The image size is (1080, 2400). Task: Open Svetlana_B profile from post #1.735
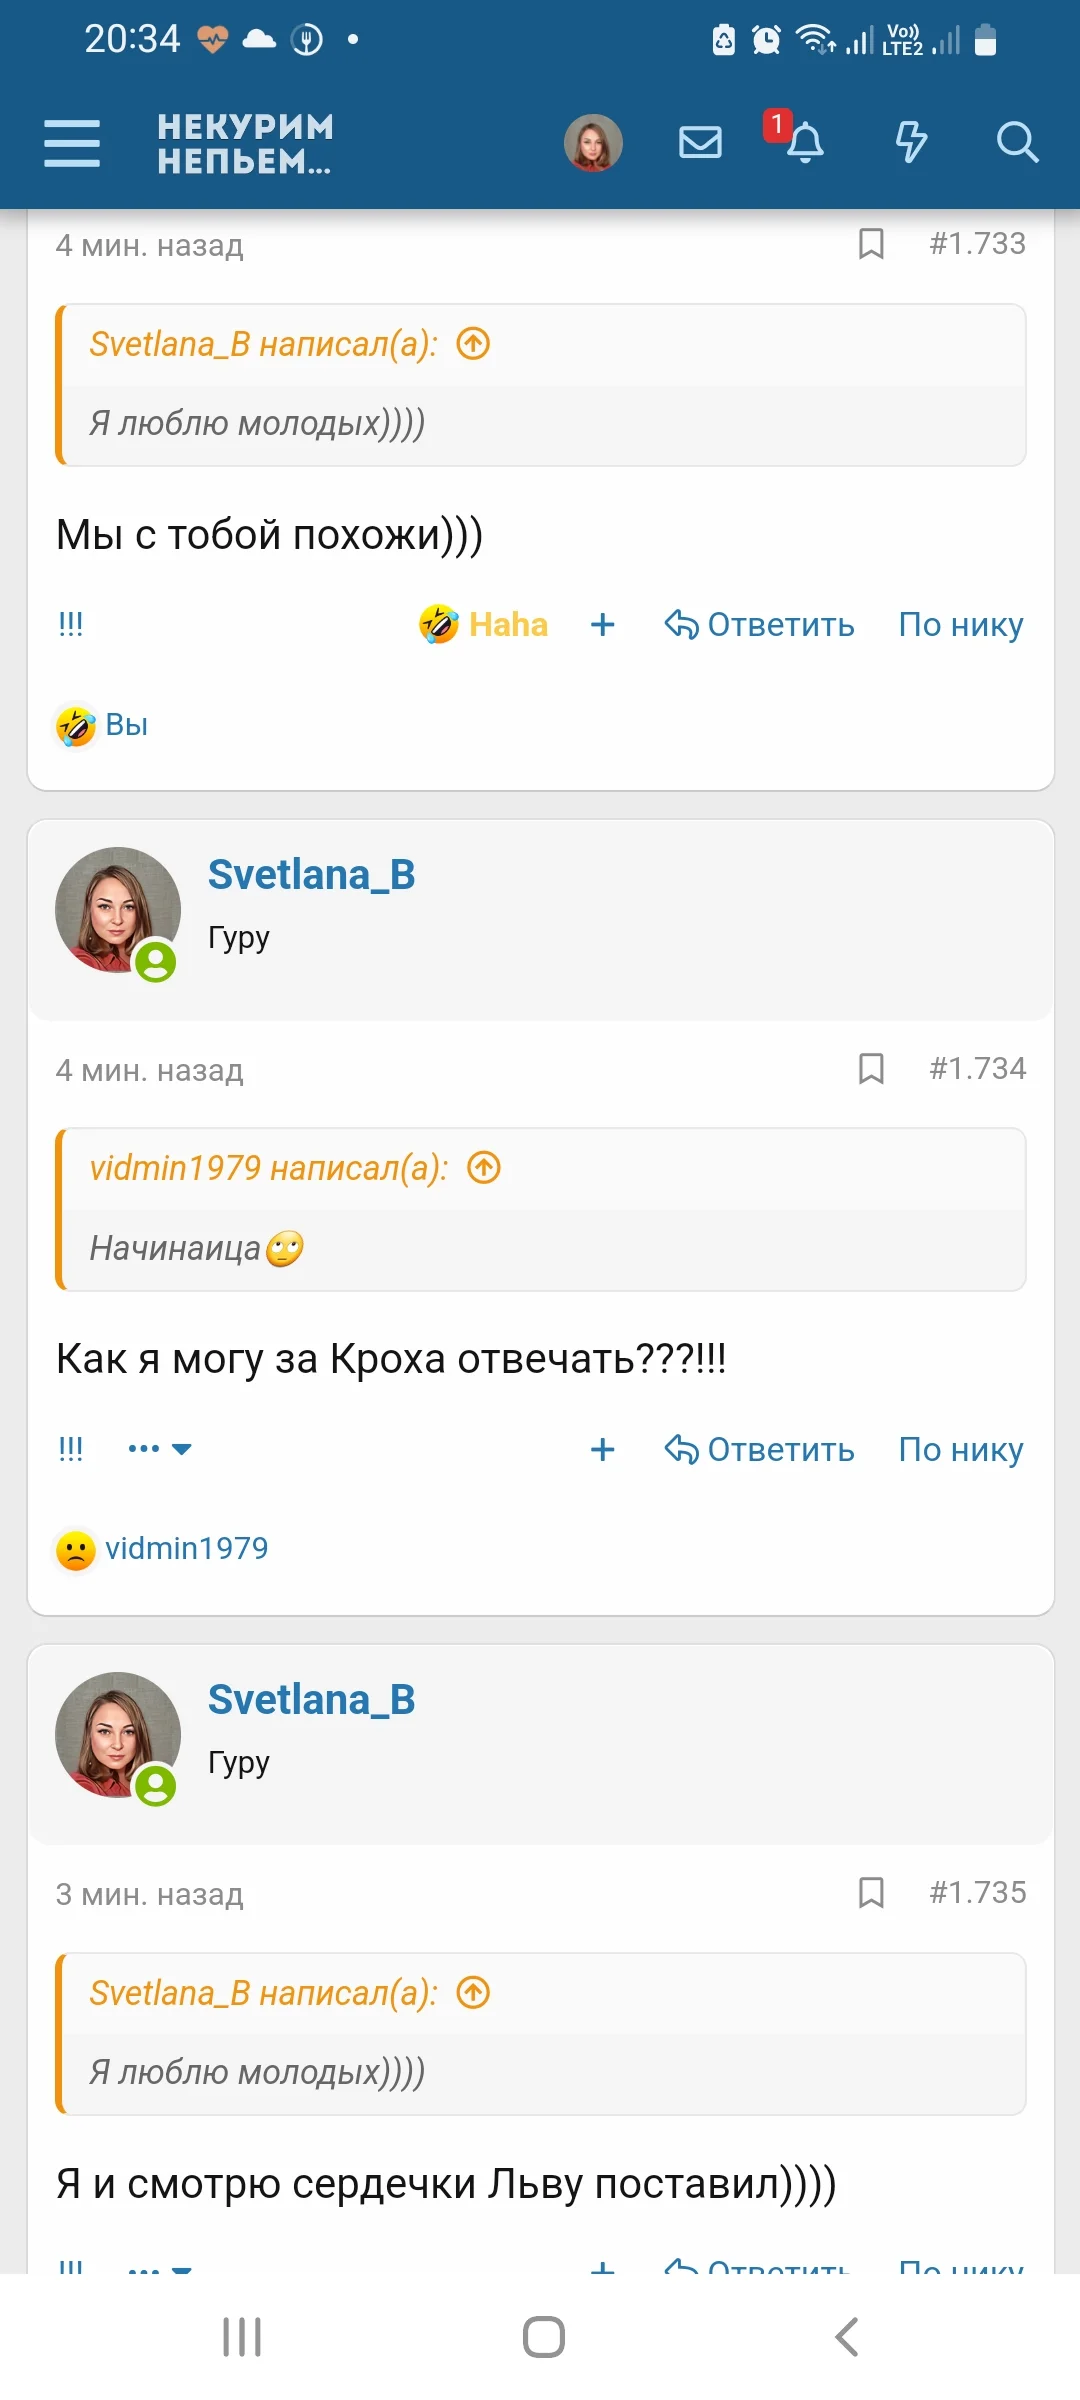[311, 1699]
